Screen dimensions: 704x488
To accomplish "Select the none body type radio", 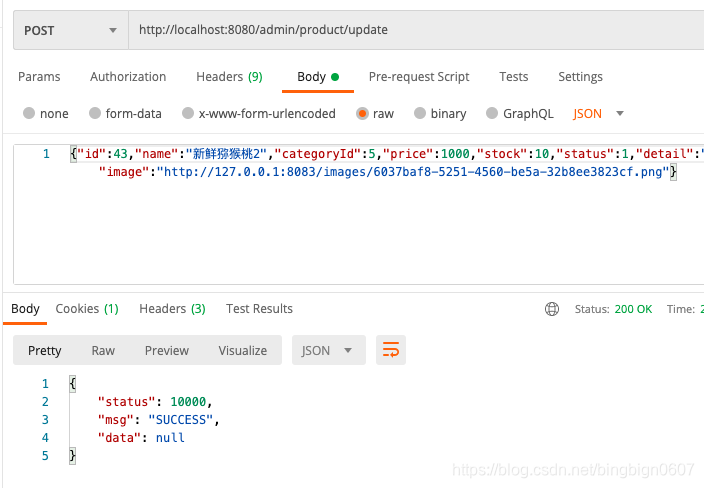I will point(29,113).
